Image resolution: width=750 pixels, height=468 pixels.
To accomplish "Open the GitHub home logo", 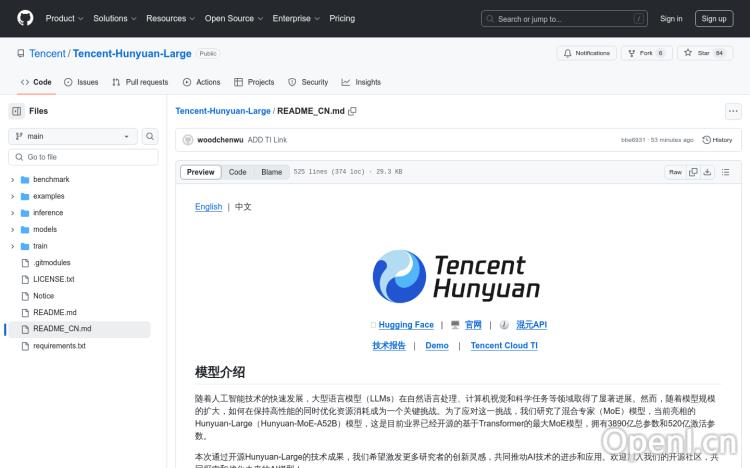I will click(25, 18).
